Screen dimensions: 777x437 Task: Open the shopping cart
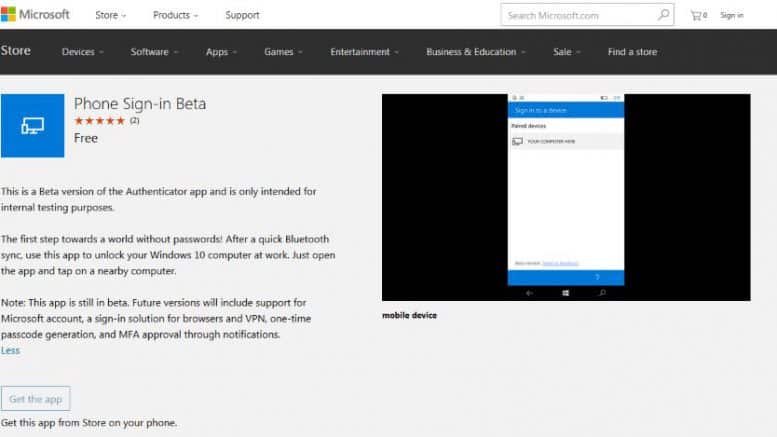697,15
